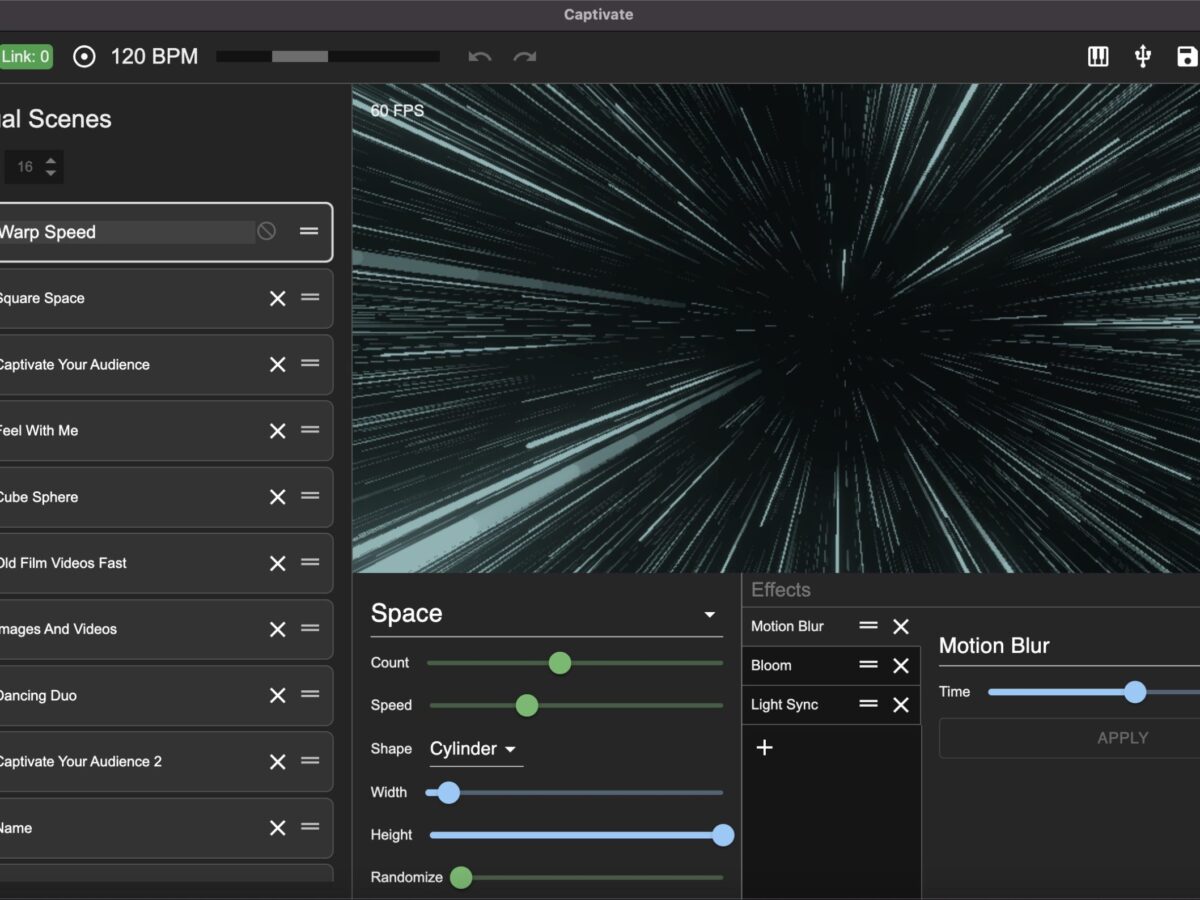
Task: Open the Space visualizer dropdown
Action: click(709, 615)
